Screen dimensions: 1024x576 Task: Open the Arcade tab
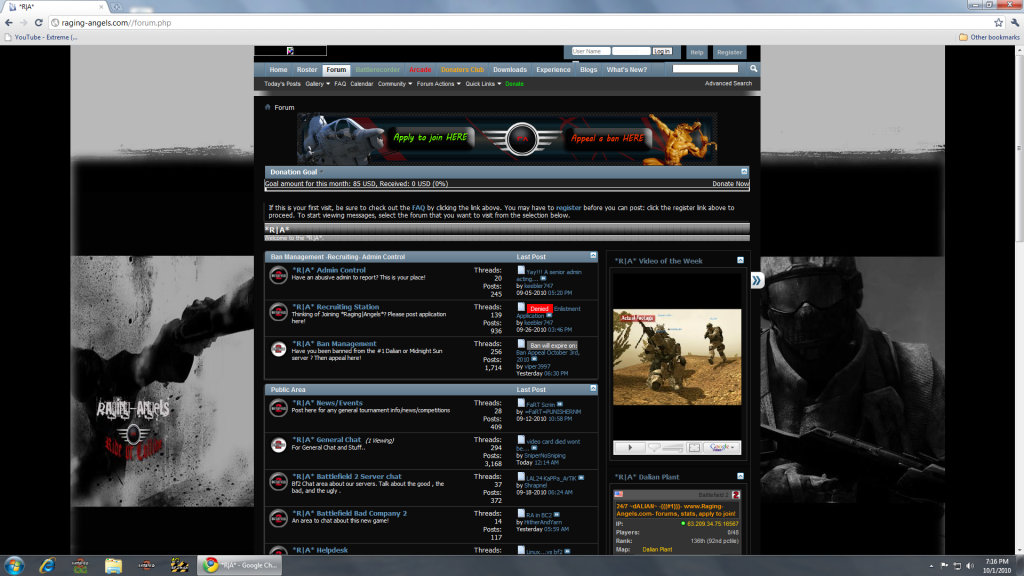coord(420,69)
